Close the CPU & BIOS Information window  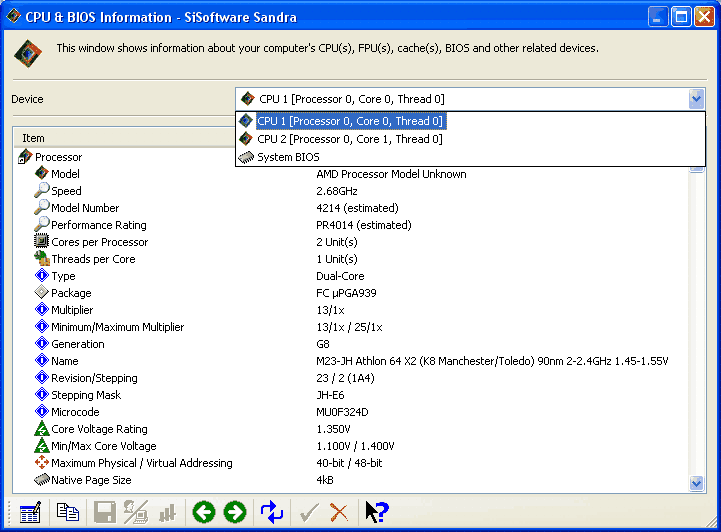704,17
